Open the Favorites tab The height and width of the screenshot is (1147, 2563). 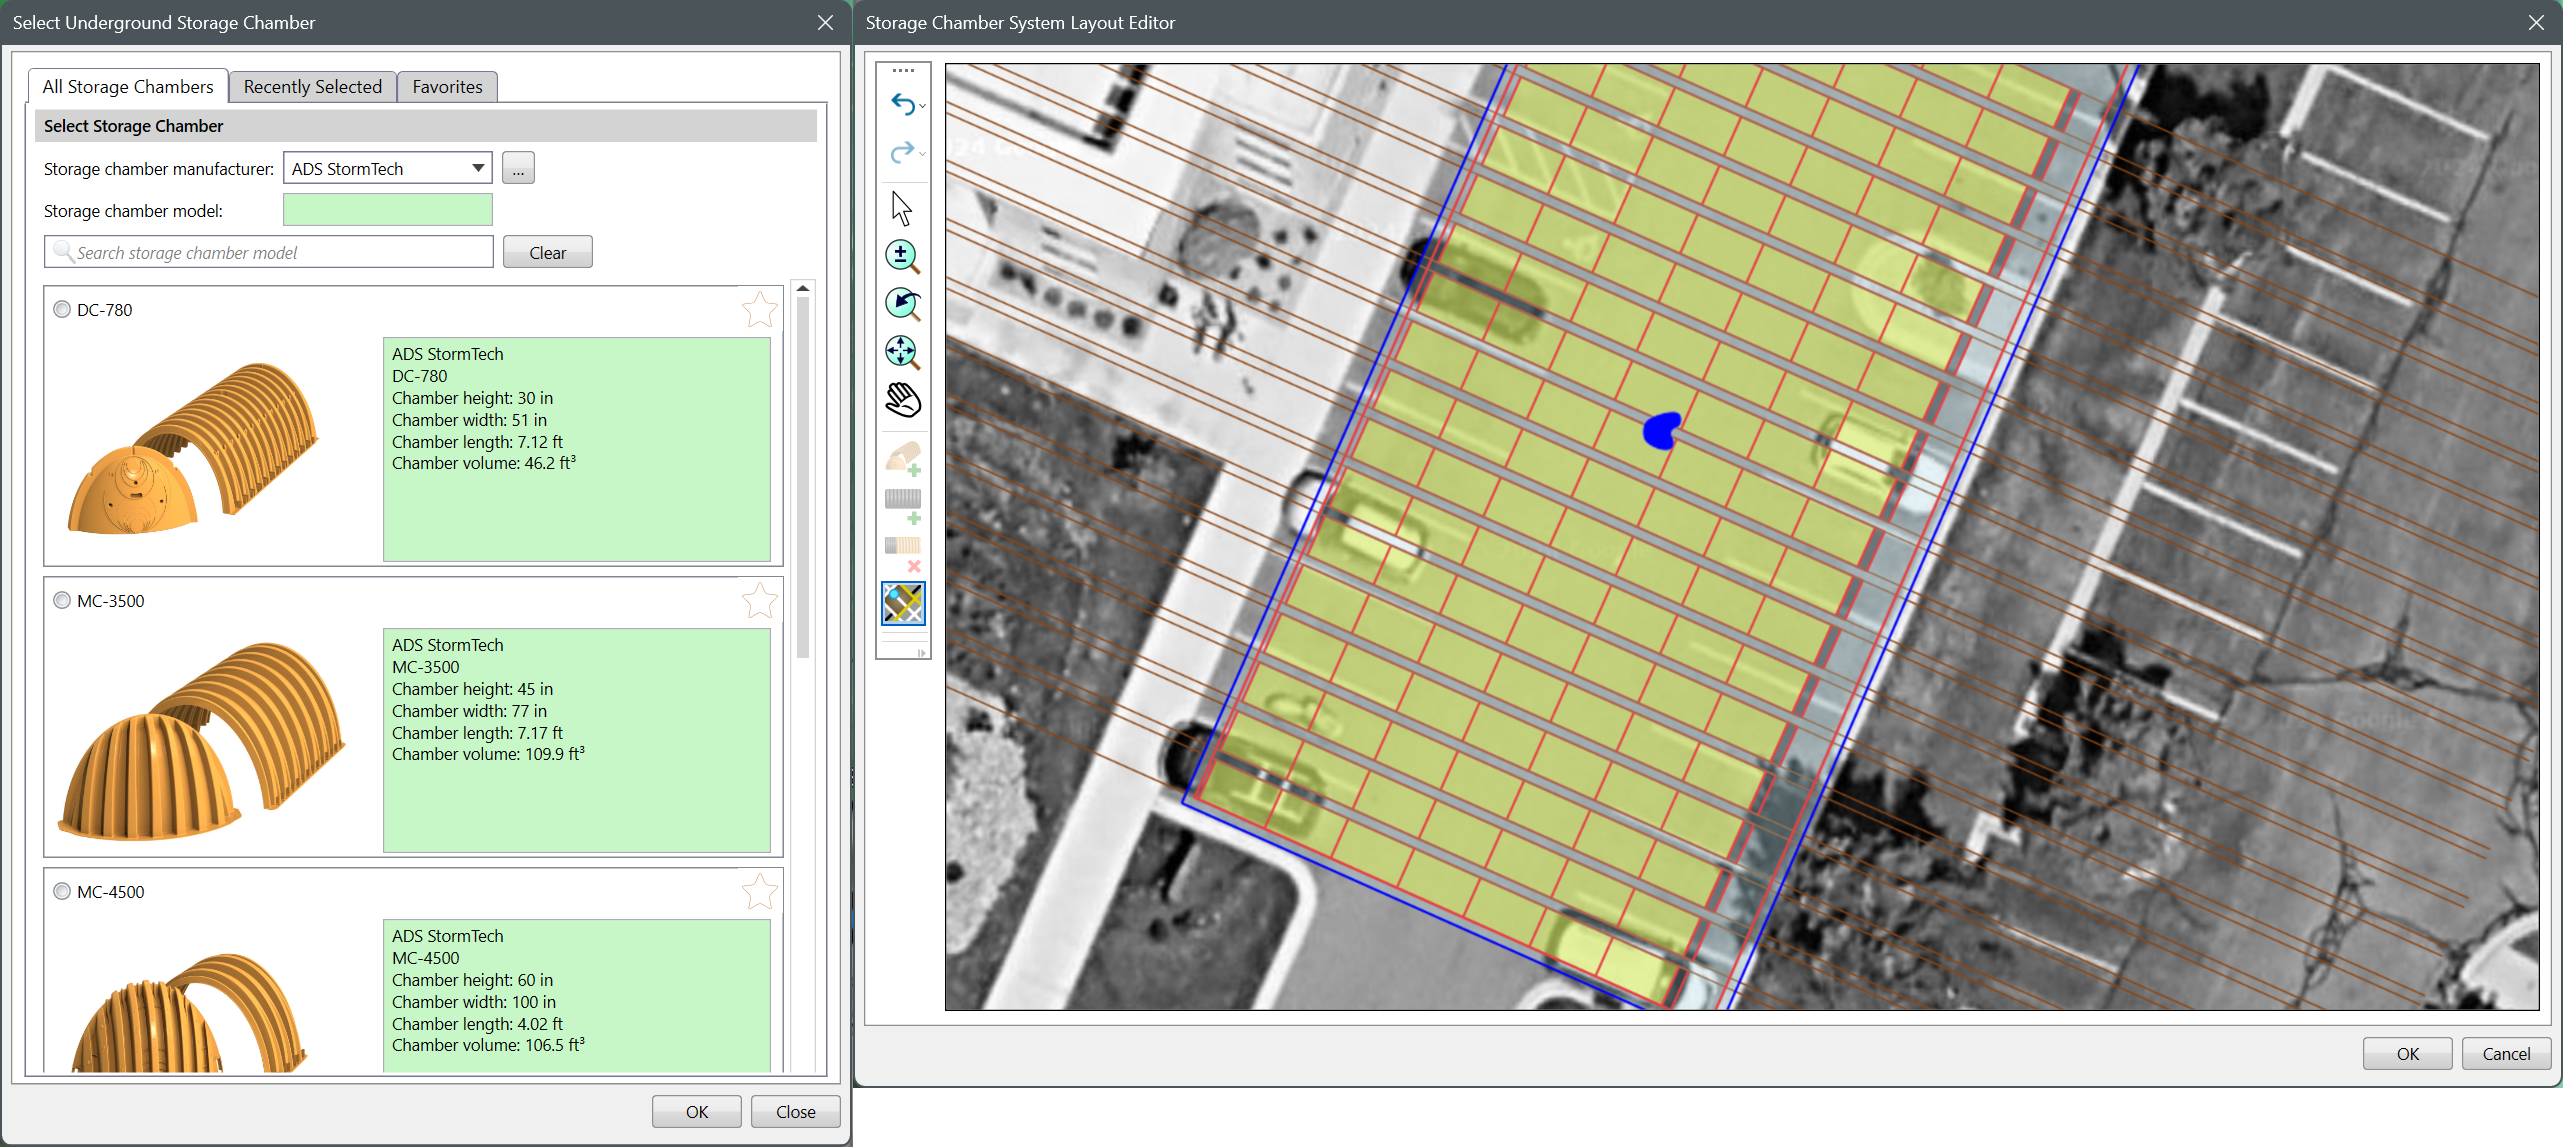[447, 87]
